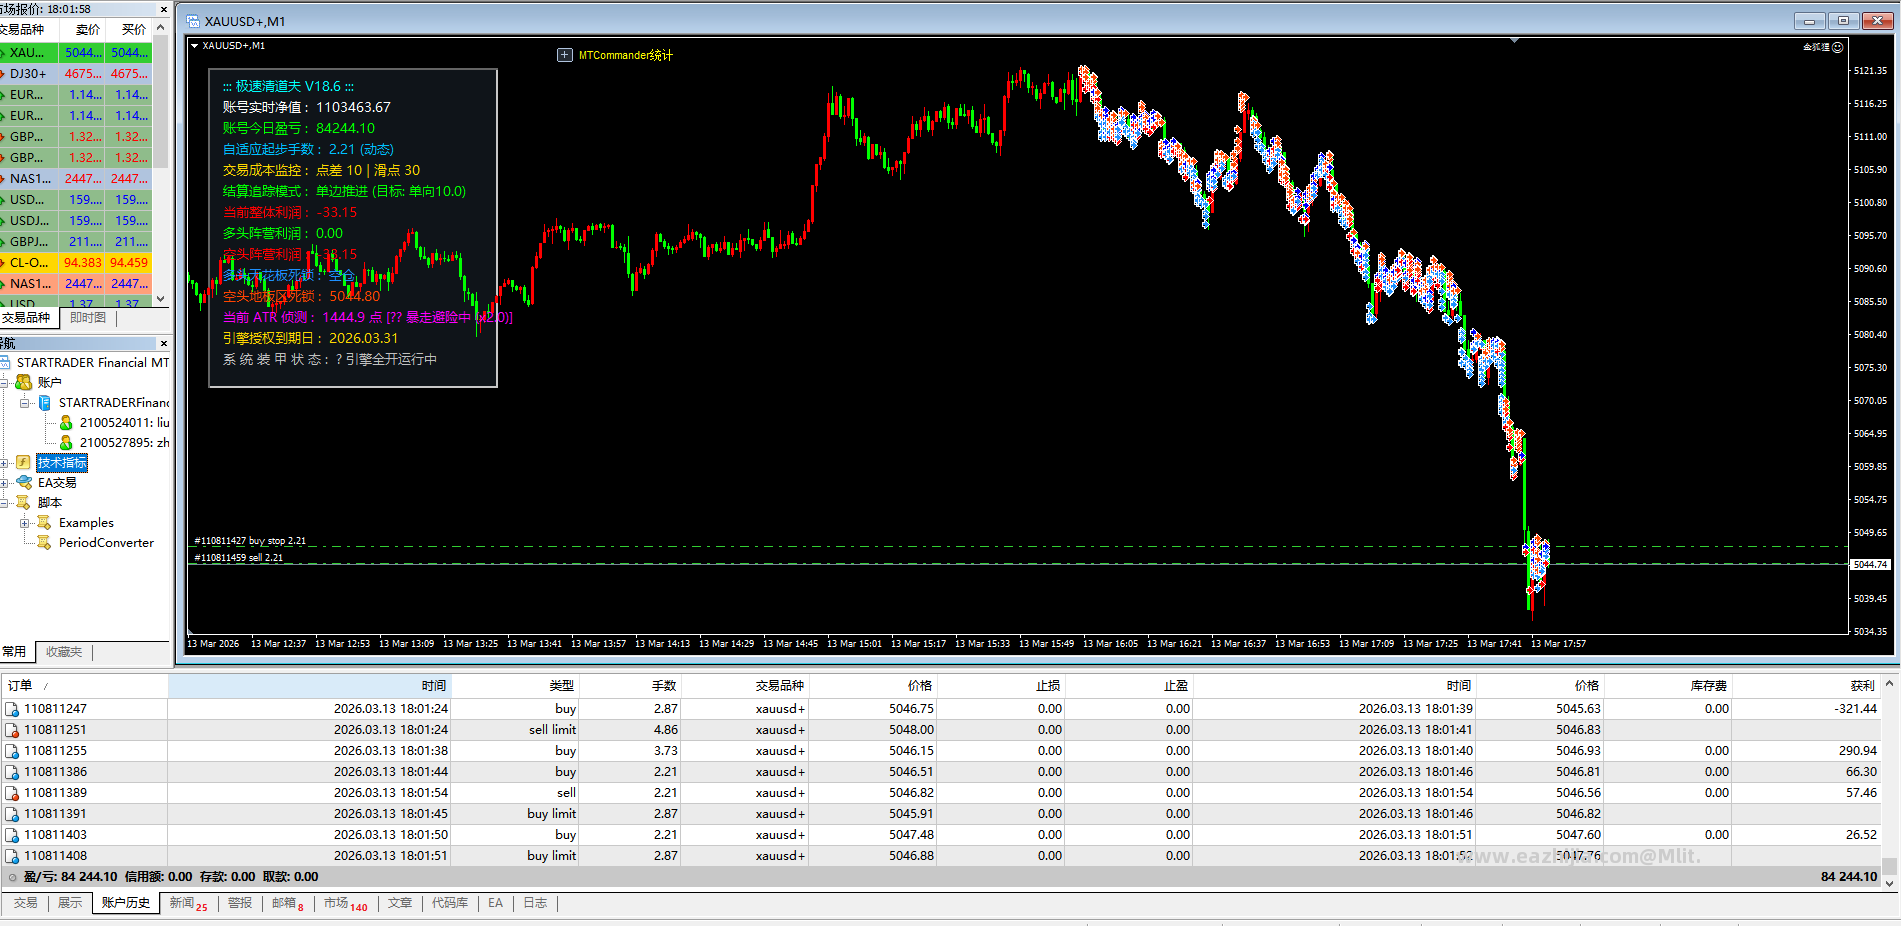
Task: Switch to the 收藏夹 favorites tab
Action: [x=64, y=652]
